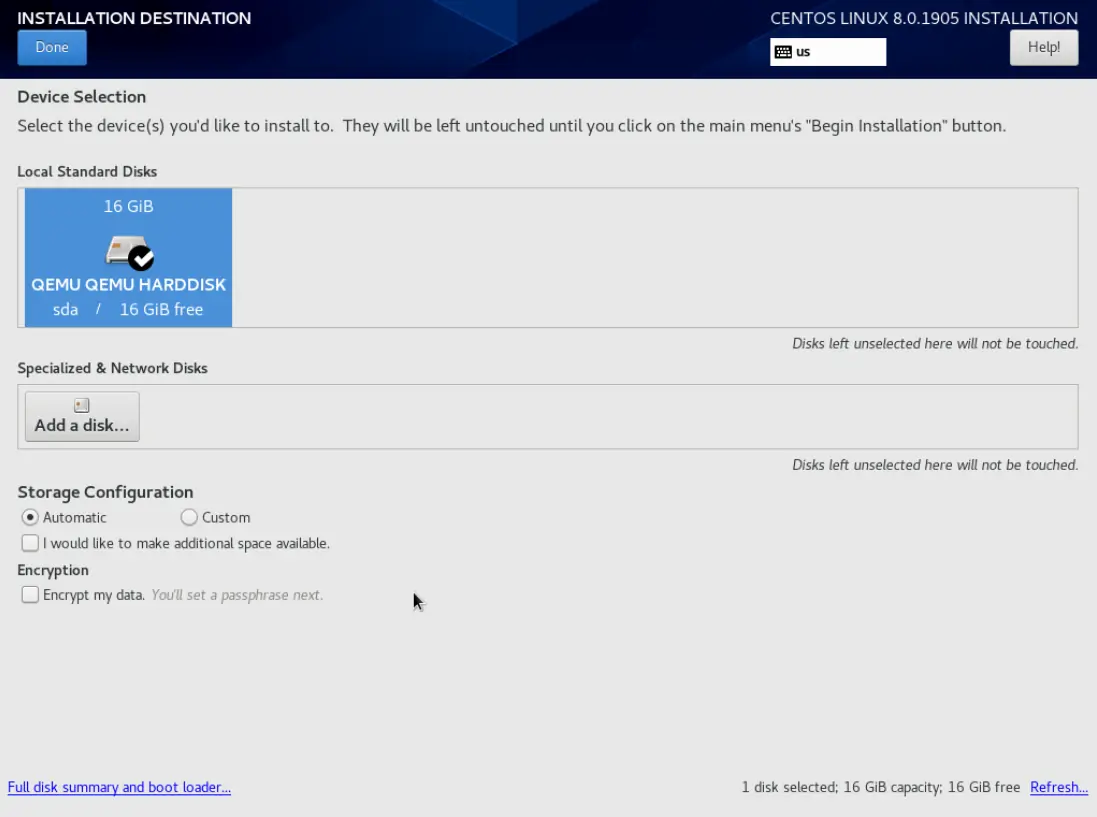Viewport: 1097px width, 817px height.
Task: Tick the Encrypt my data checkbox
Action: tap(30, 595)
